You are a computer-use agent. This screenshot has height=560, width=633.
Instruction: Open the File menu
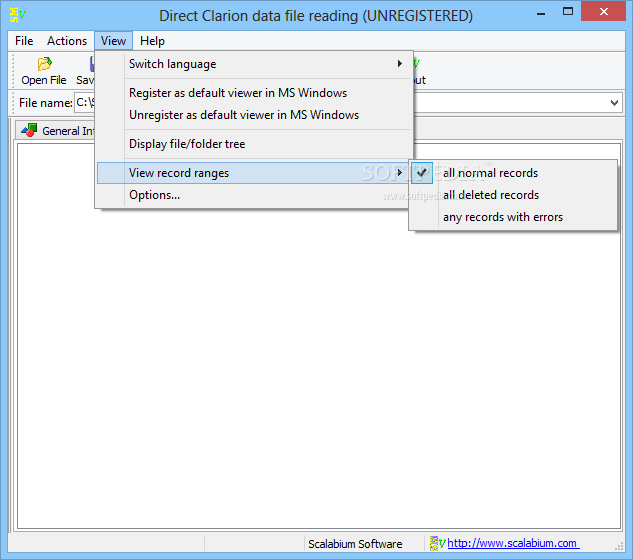tap(24, 41)
